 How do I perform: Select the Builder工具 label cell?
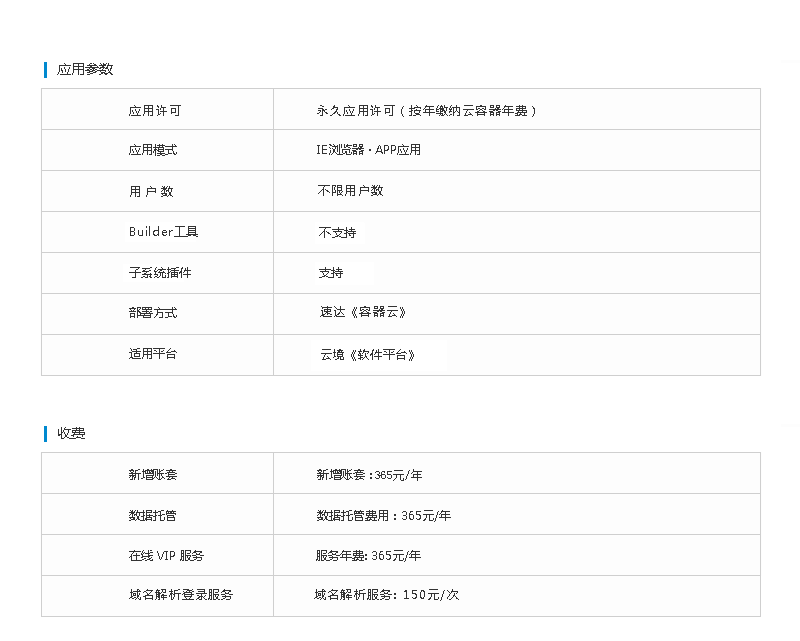point(164,232)
